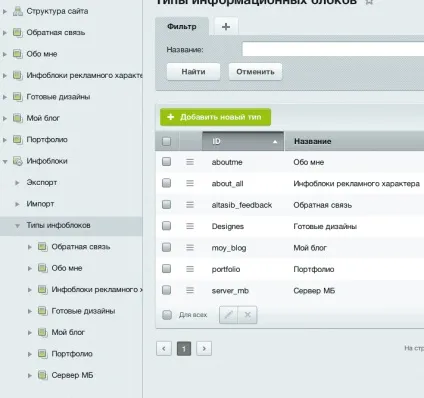This screenshot has height=398, width=424.
Task: Select the Фильтр tab
Action: 182,26
